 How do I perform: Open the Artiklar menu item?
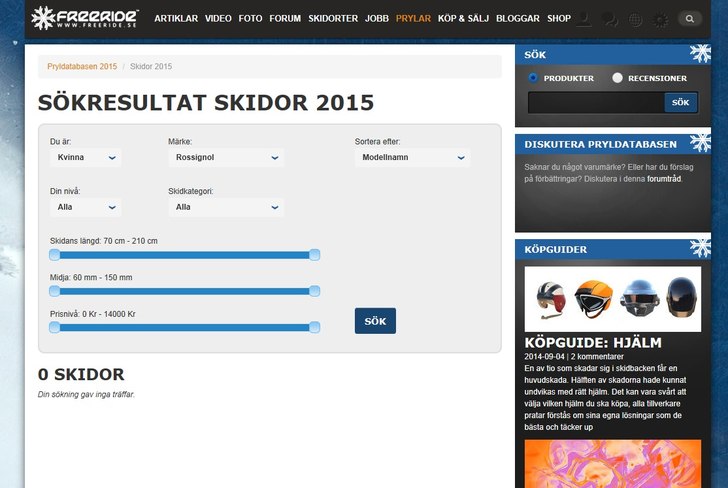pos(176,18)
